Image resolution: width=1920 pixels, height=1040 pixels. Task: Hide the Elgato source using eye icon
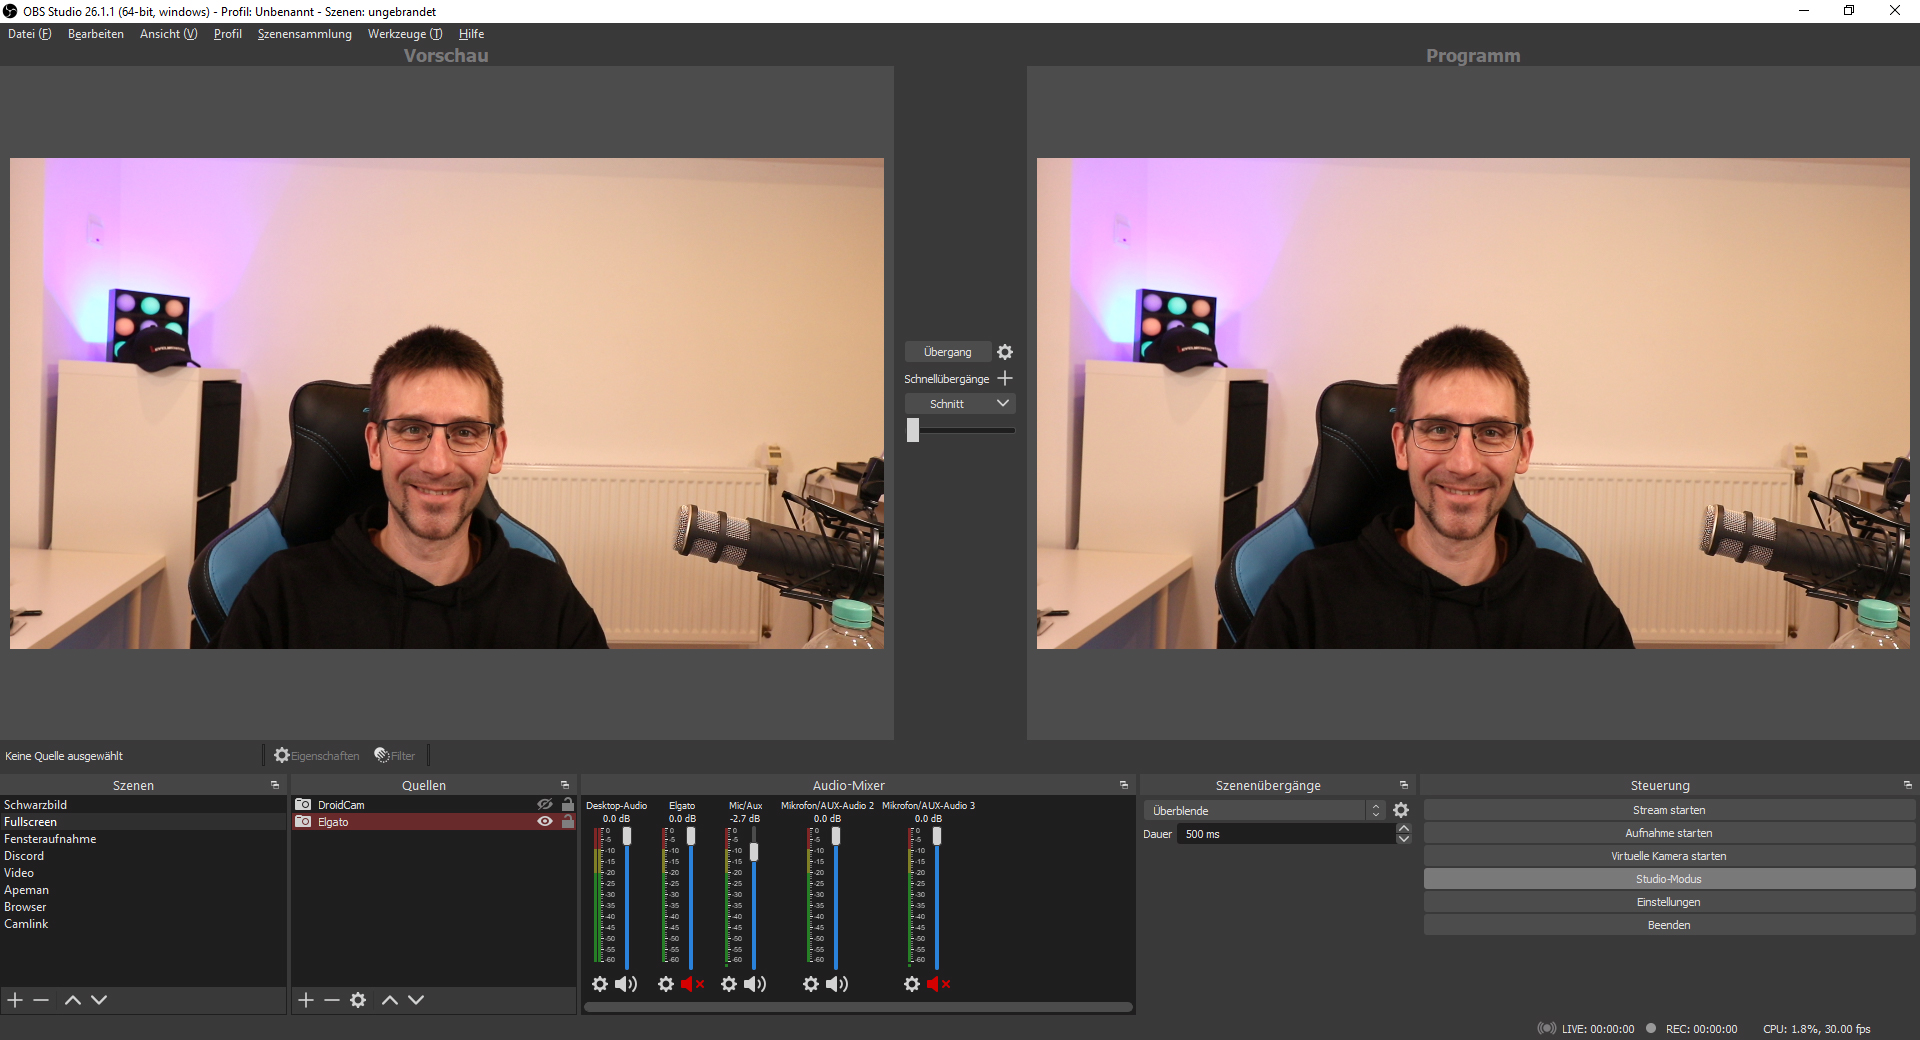point(544,821)
